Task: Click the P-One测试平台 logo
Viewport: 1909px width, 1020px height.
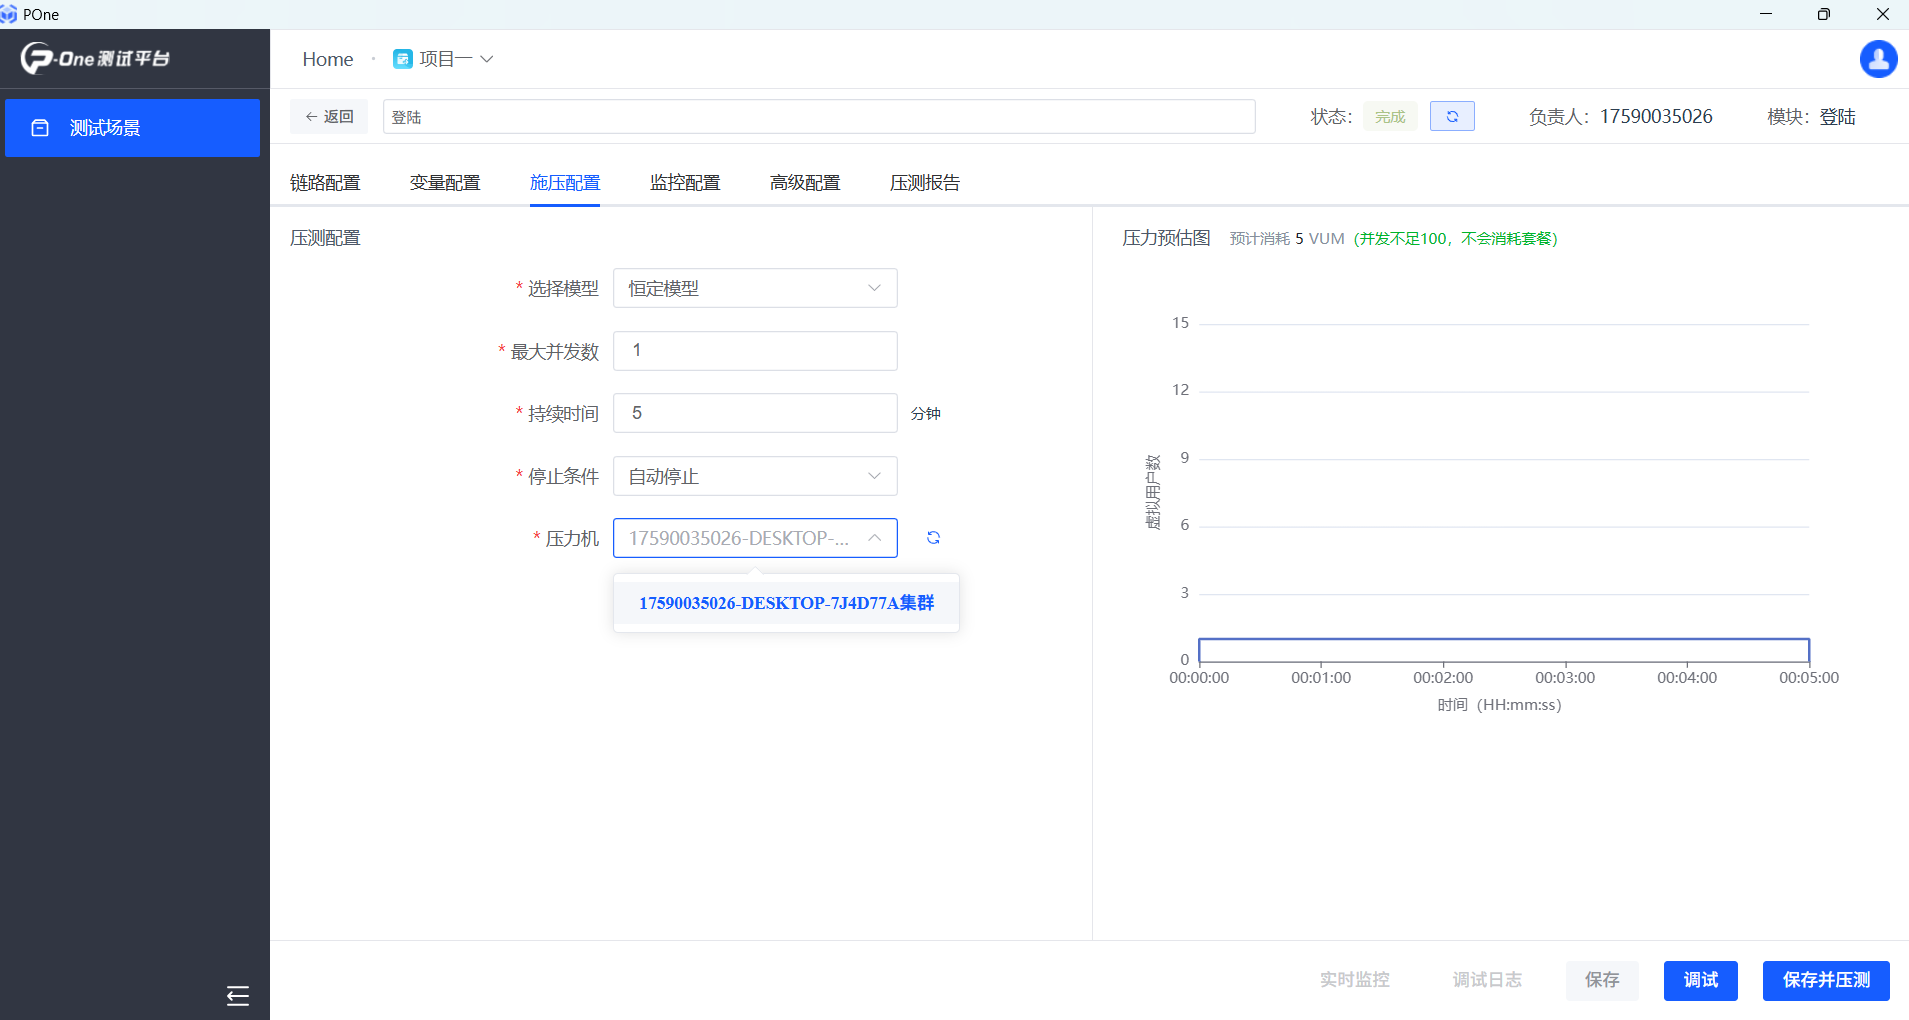Action: pyautogui.click(x=96, y=58)
